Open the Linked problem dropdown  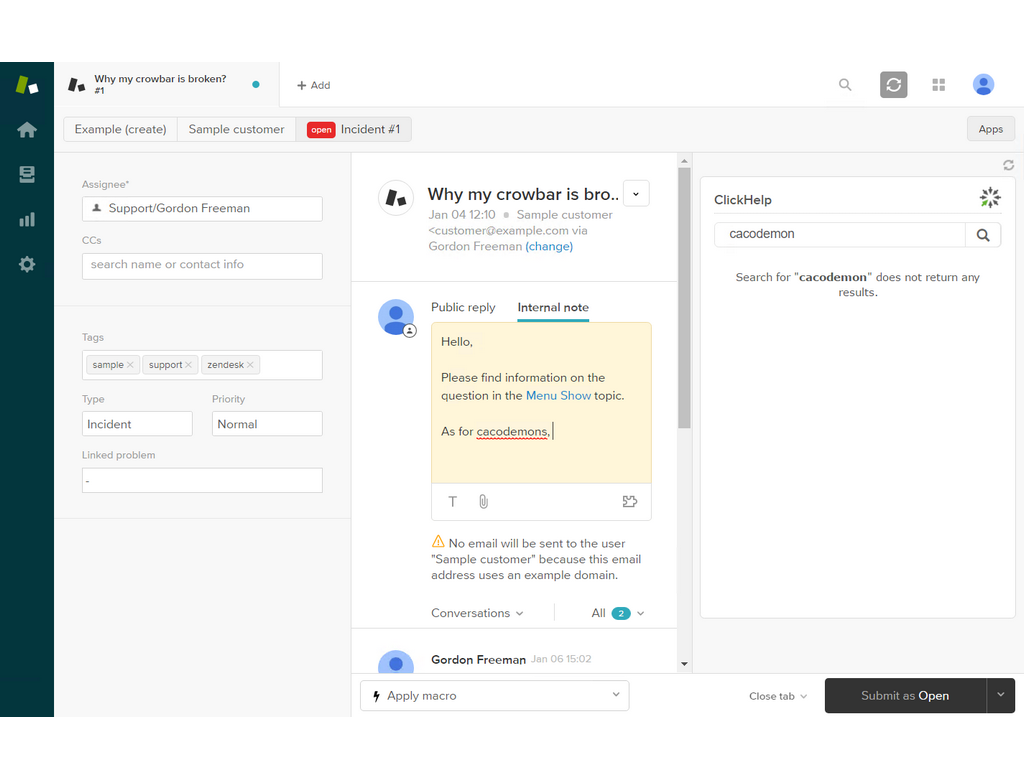202,480
